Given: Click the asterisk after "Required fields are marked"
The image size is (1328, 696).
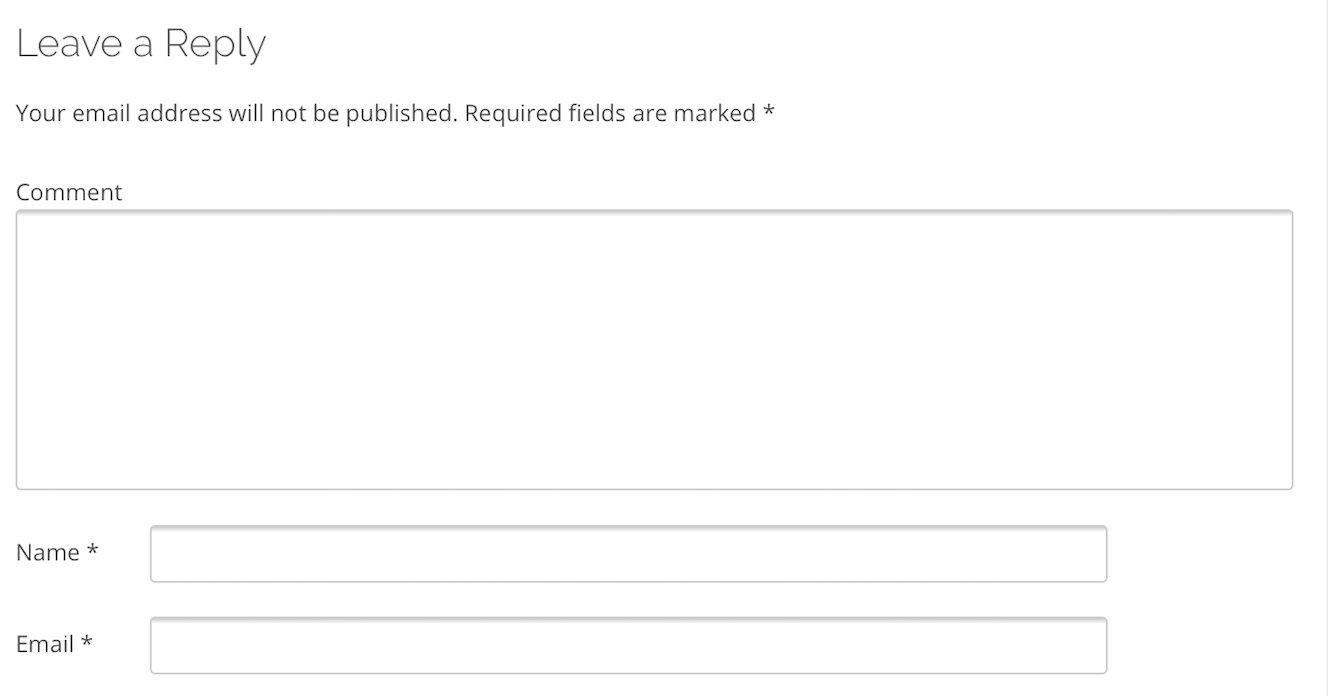Looking at the screenshot, I should pyautogui.click(x=769, y=112).
